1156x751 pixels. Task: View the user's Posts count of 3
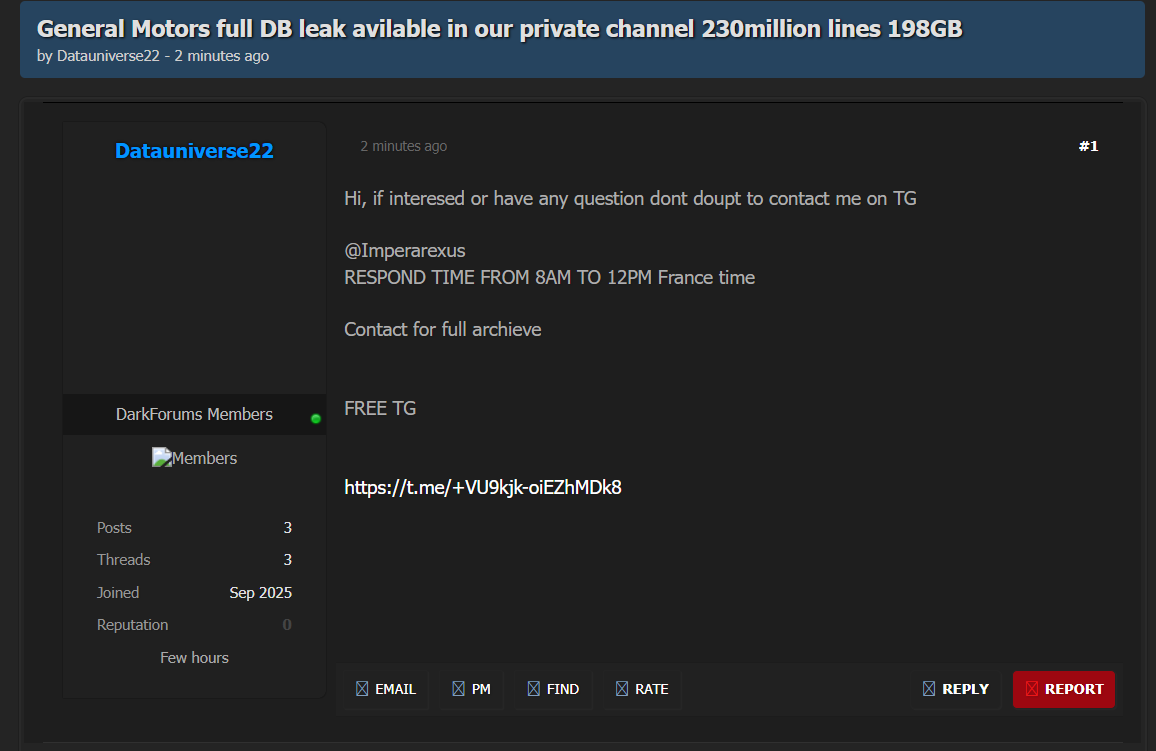(x=287, y=528)
